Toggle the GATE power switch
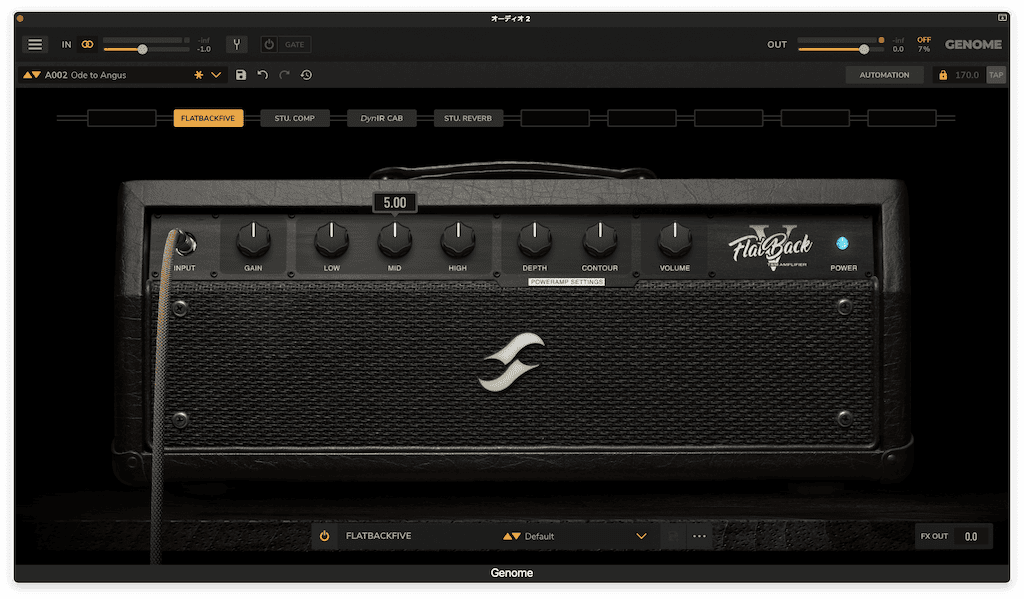The image size is (1024, 599). 269,44
